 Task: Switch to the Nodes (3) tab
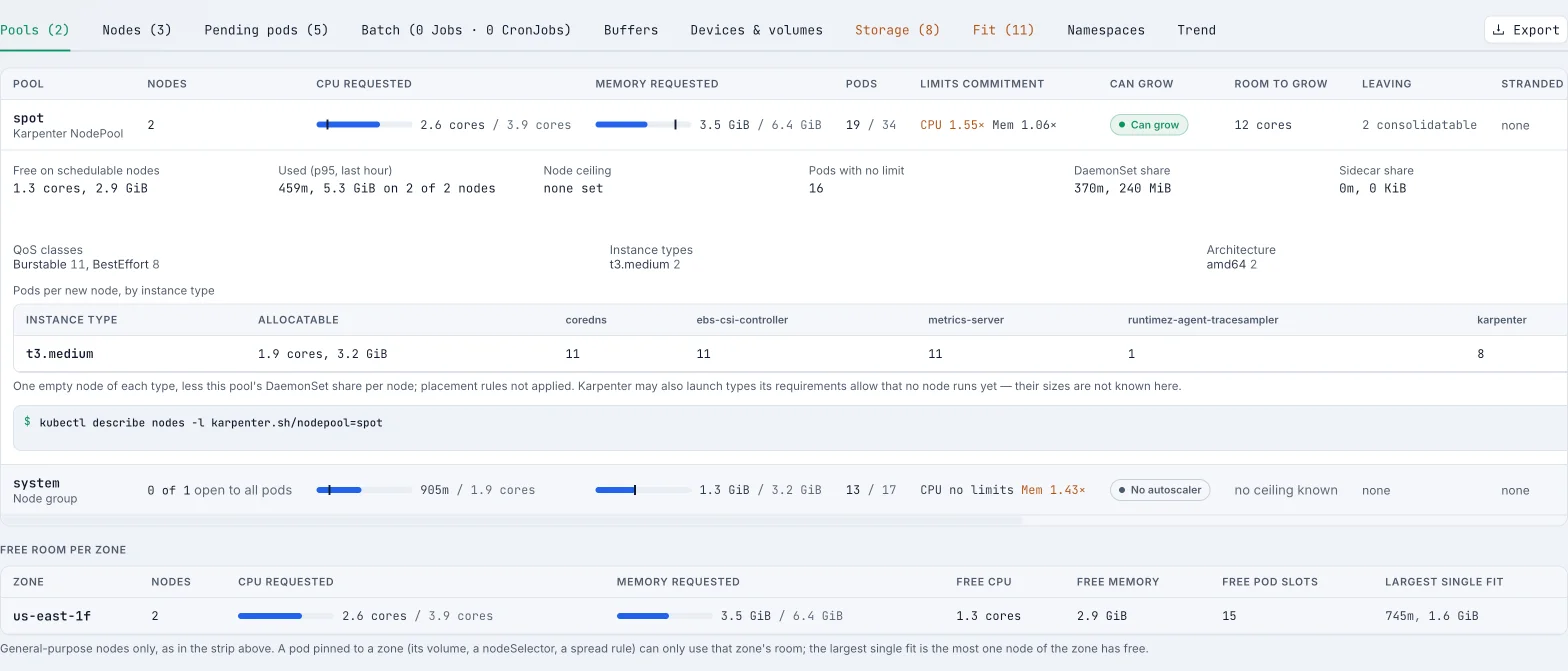coord(137,30)
